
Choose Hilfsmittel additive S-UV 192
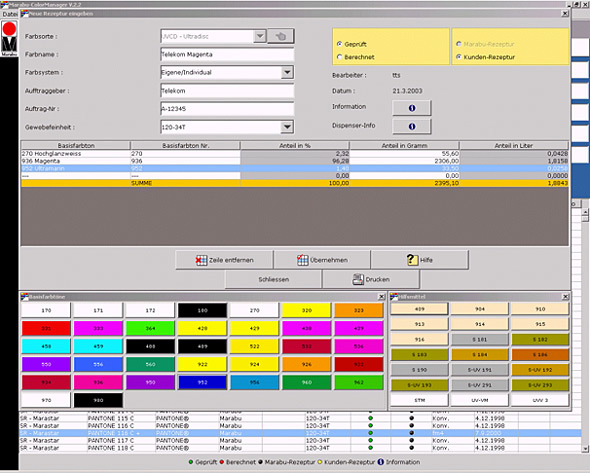pyautogui.click(x=540, y=370)
